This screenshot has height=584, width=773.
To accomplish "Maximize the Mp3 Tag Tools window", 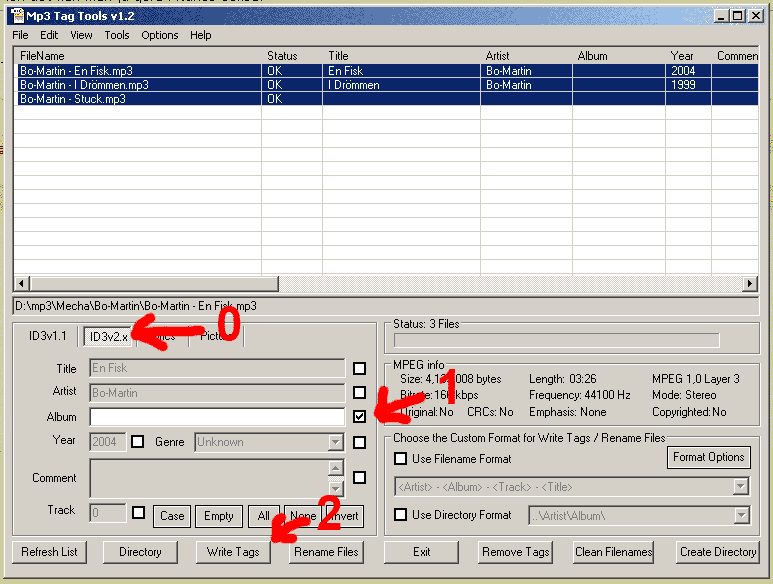I will click(x=738, y=16).
